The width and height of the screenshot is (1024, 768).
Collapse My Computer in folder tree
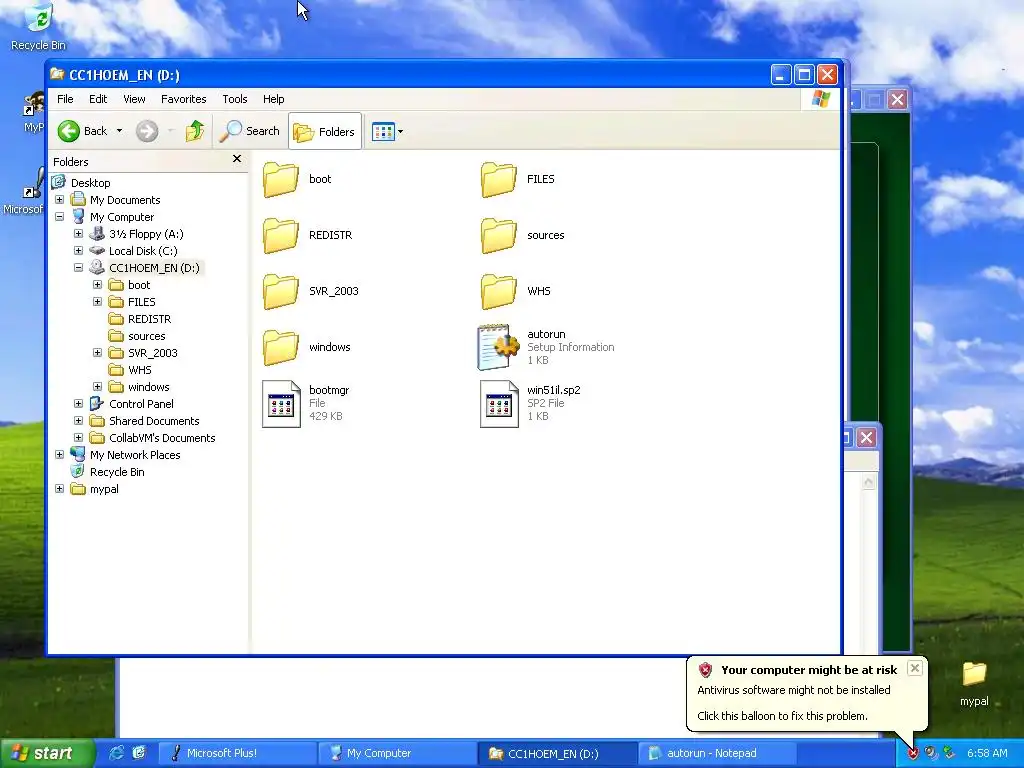(x=59, y=217)
